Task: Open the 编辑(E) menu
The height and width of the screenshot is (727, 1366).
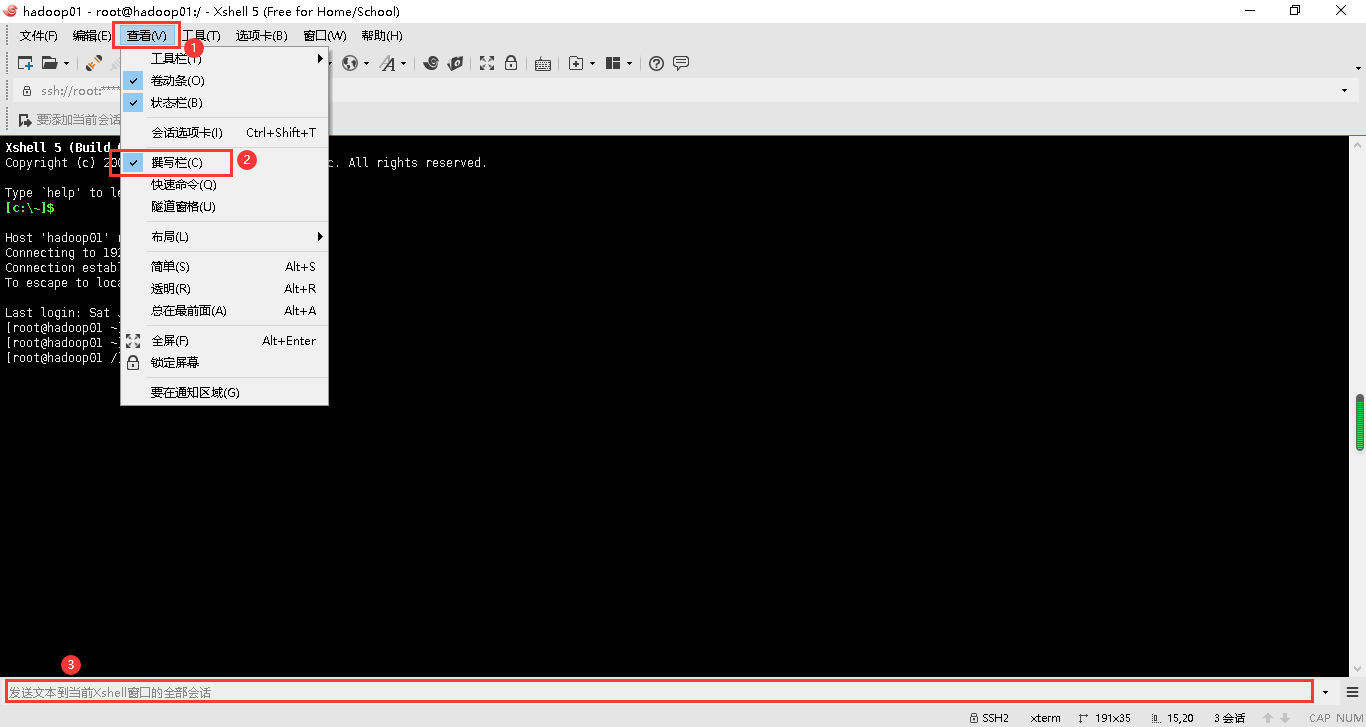Action: 92,36
